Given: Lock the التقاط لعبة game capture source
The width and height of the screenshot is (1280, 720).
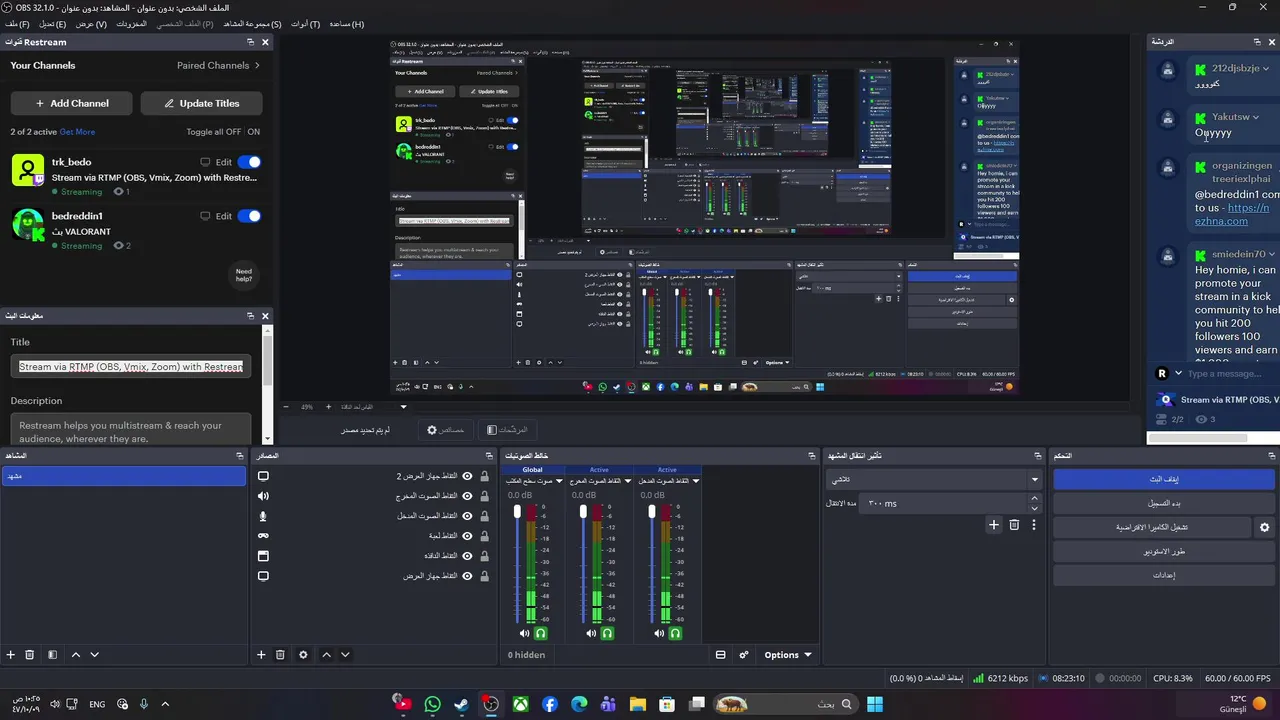Looking at the screenshot, I should tap(485, 535).
